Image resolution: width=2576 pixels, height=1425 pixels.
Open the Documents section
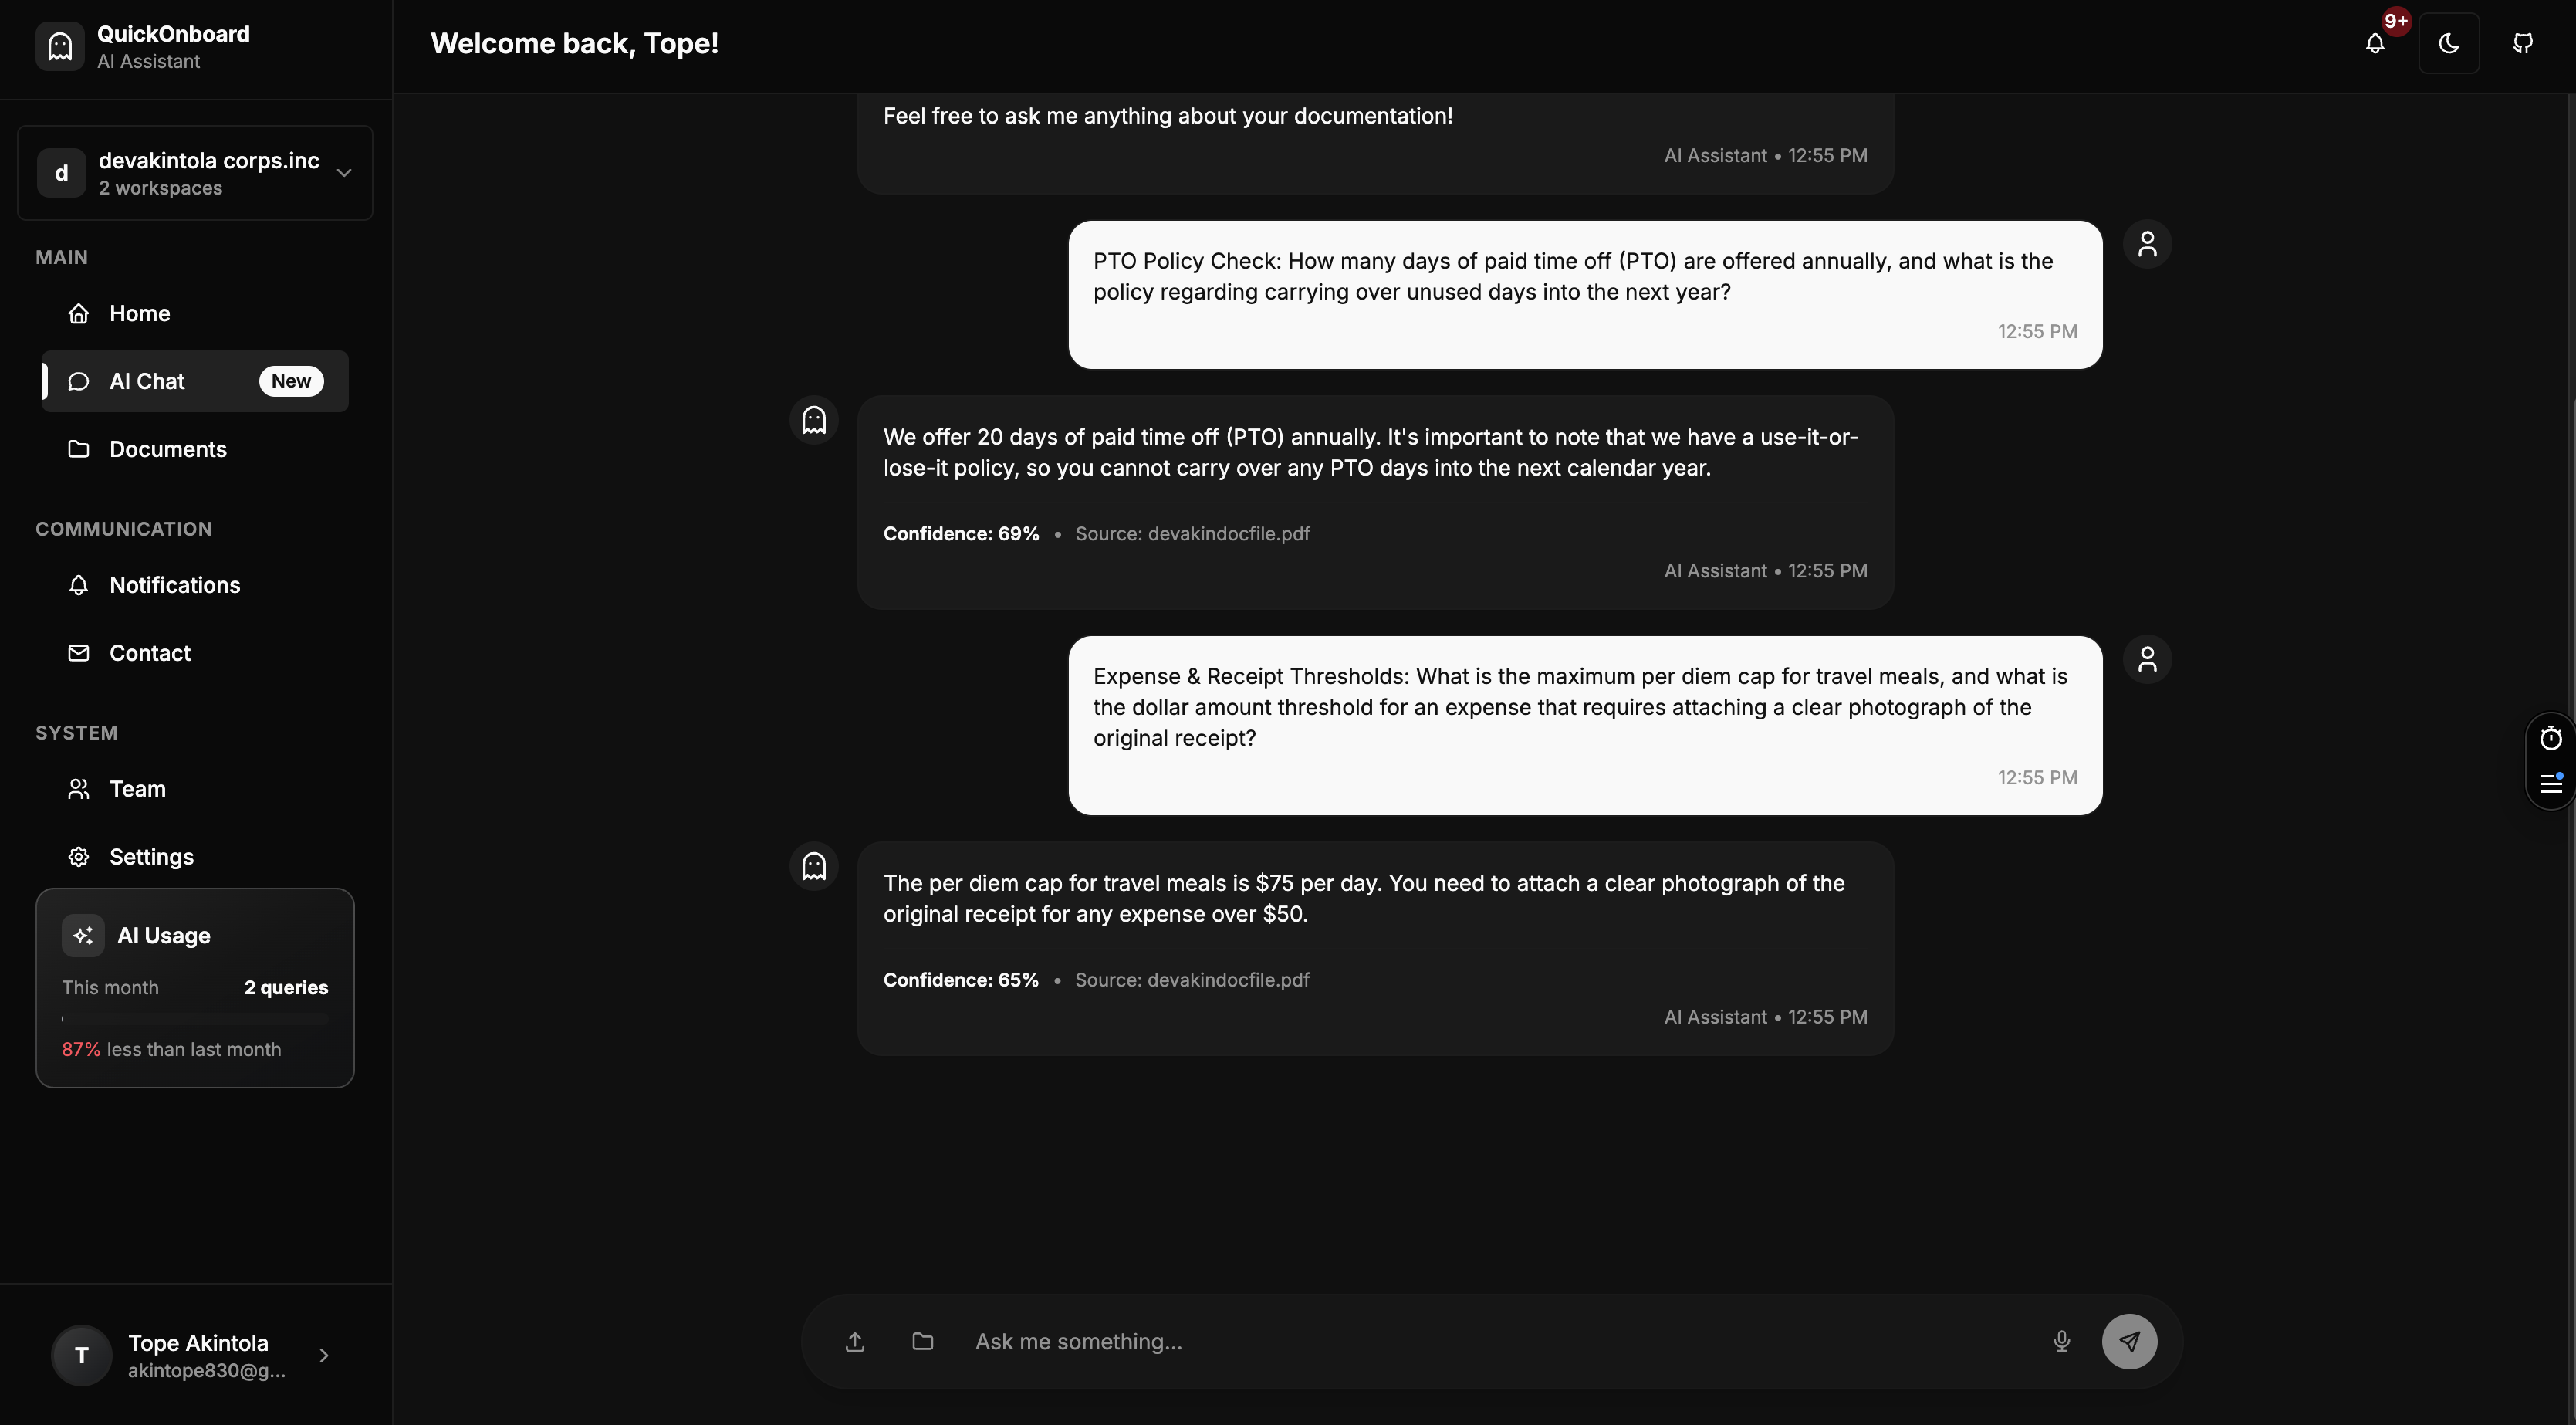167,449
